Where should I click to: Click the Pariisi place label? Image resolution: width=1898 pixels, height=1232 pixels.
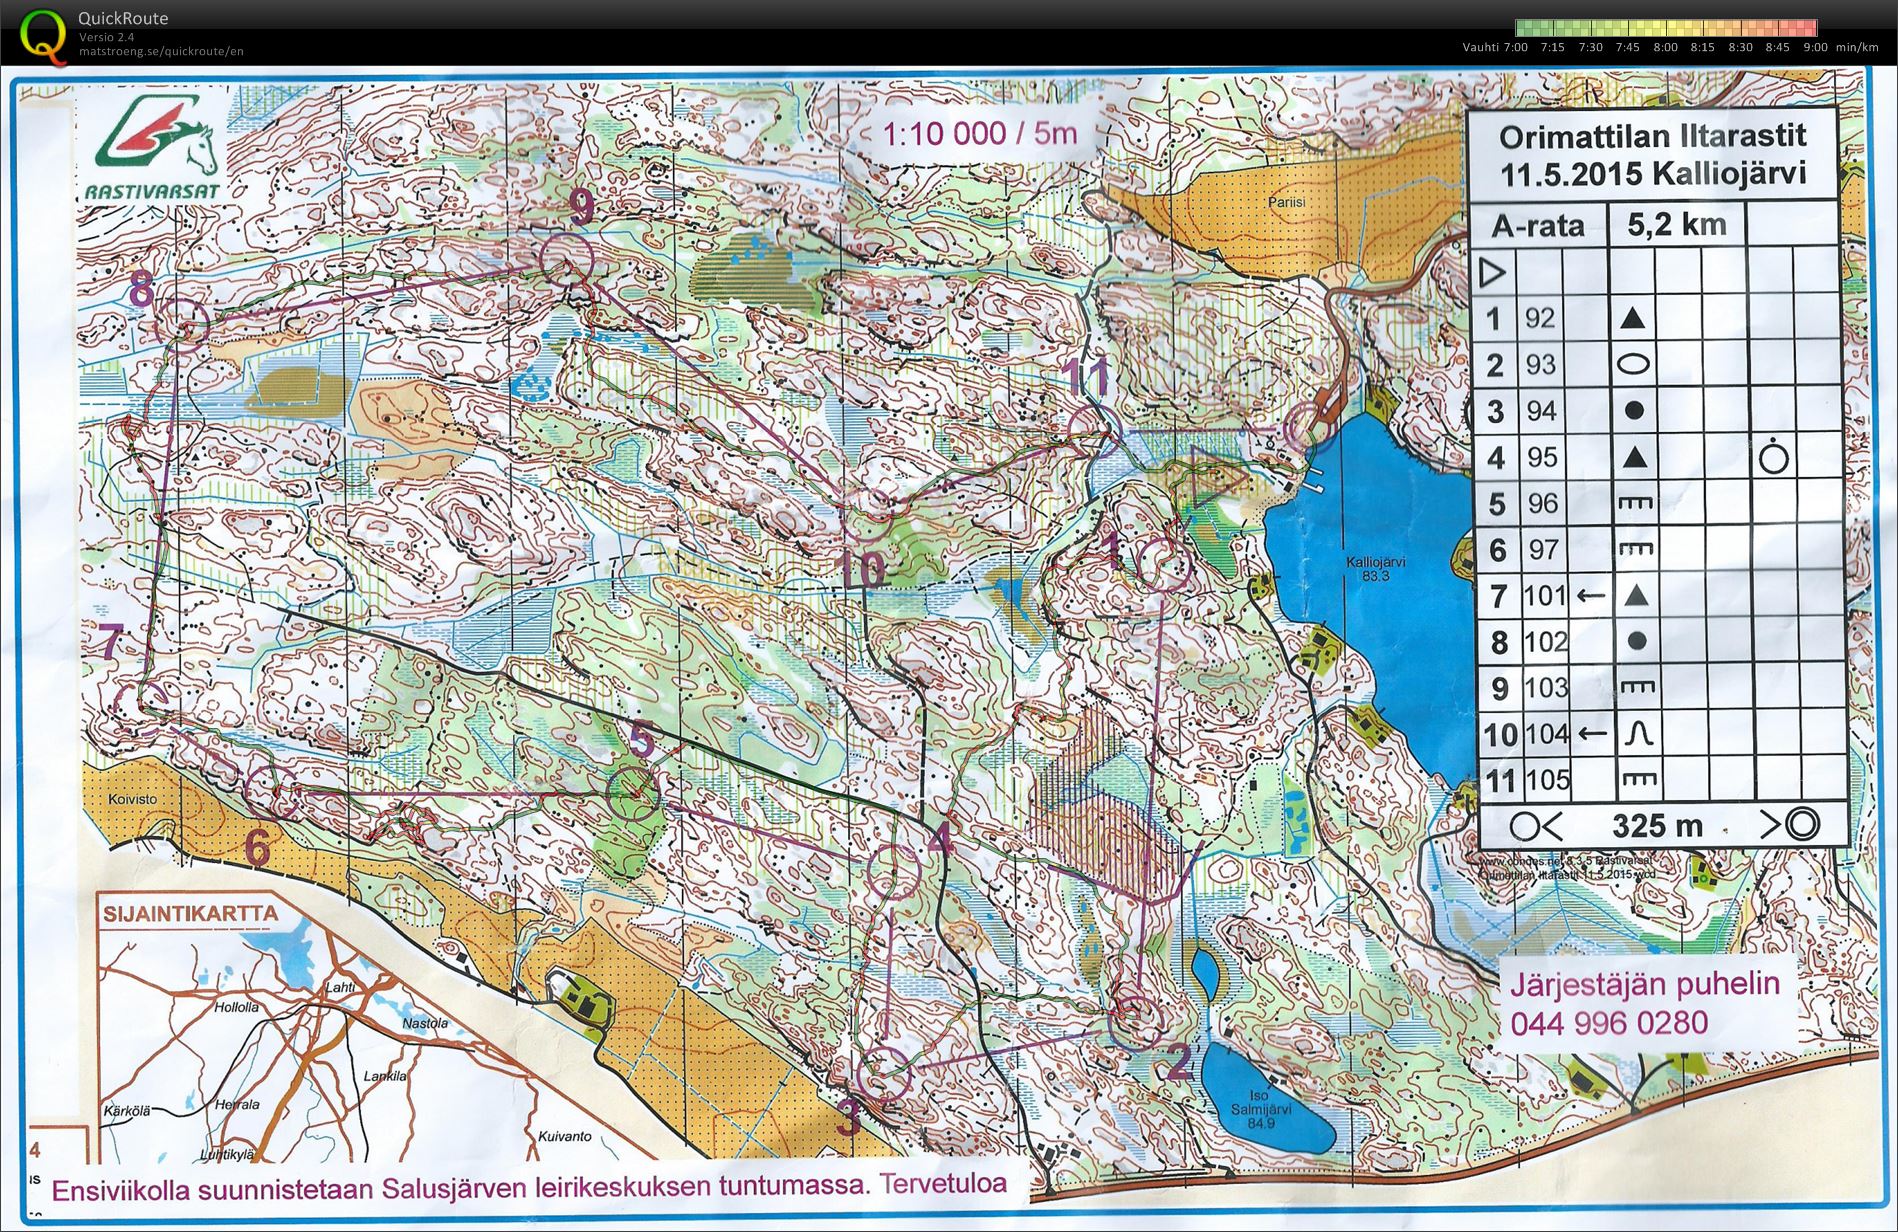tap(1286, 202)
